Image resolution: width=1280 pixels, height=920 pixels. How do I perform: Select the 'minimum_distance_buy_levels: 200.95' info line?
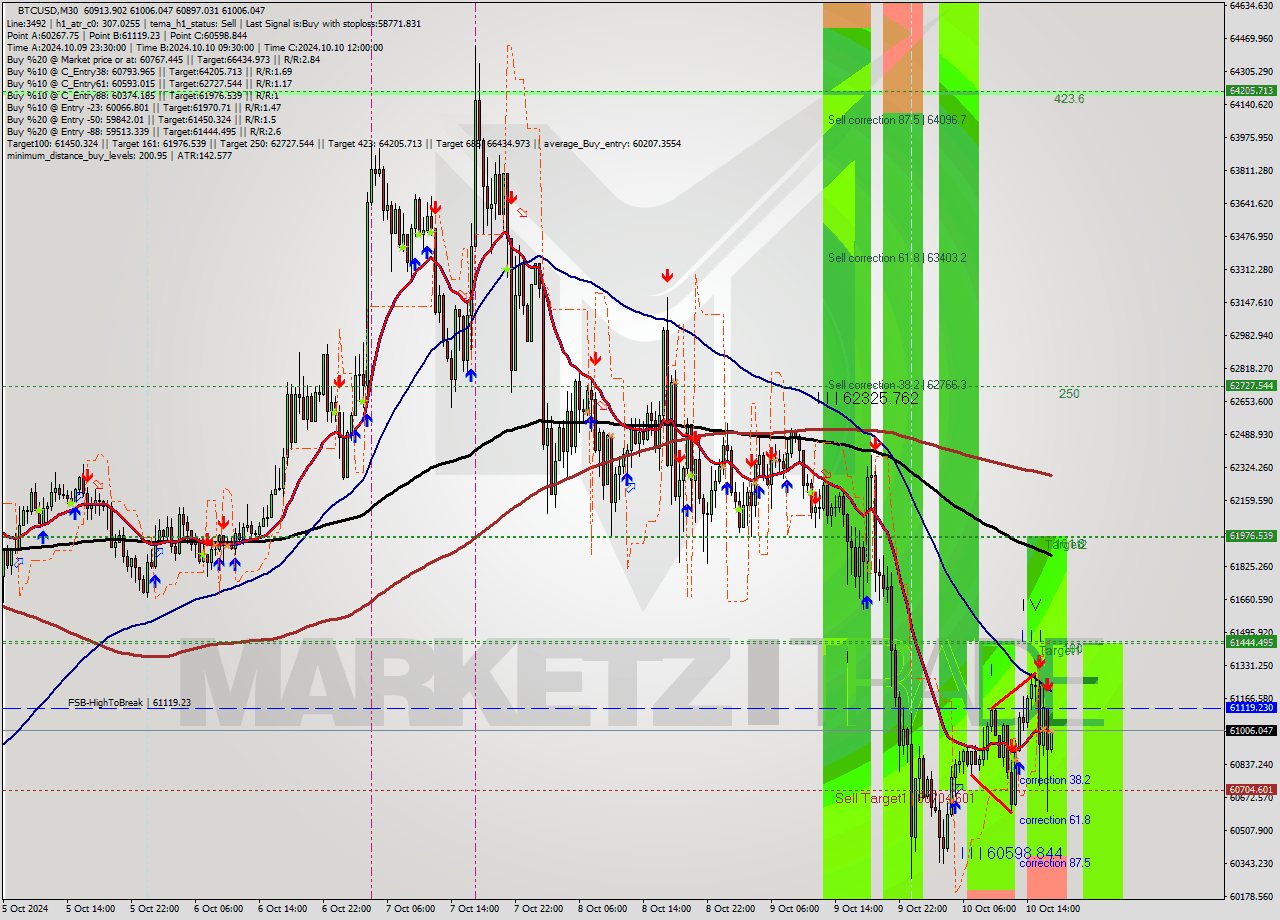coord(119,155)
